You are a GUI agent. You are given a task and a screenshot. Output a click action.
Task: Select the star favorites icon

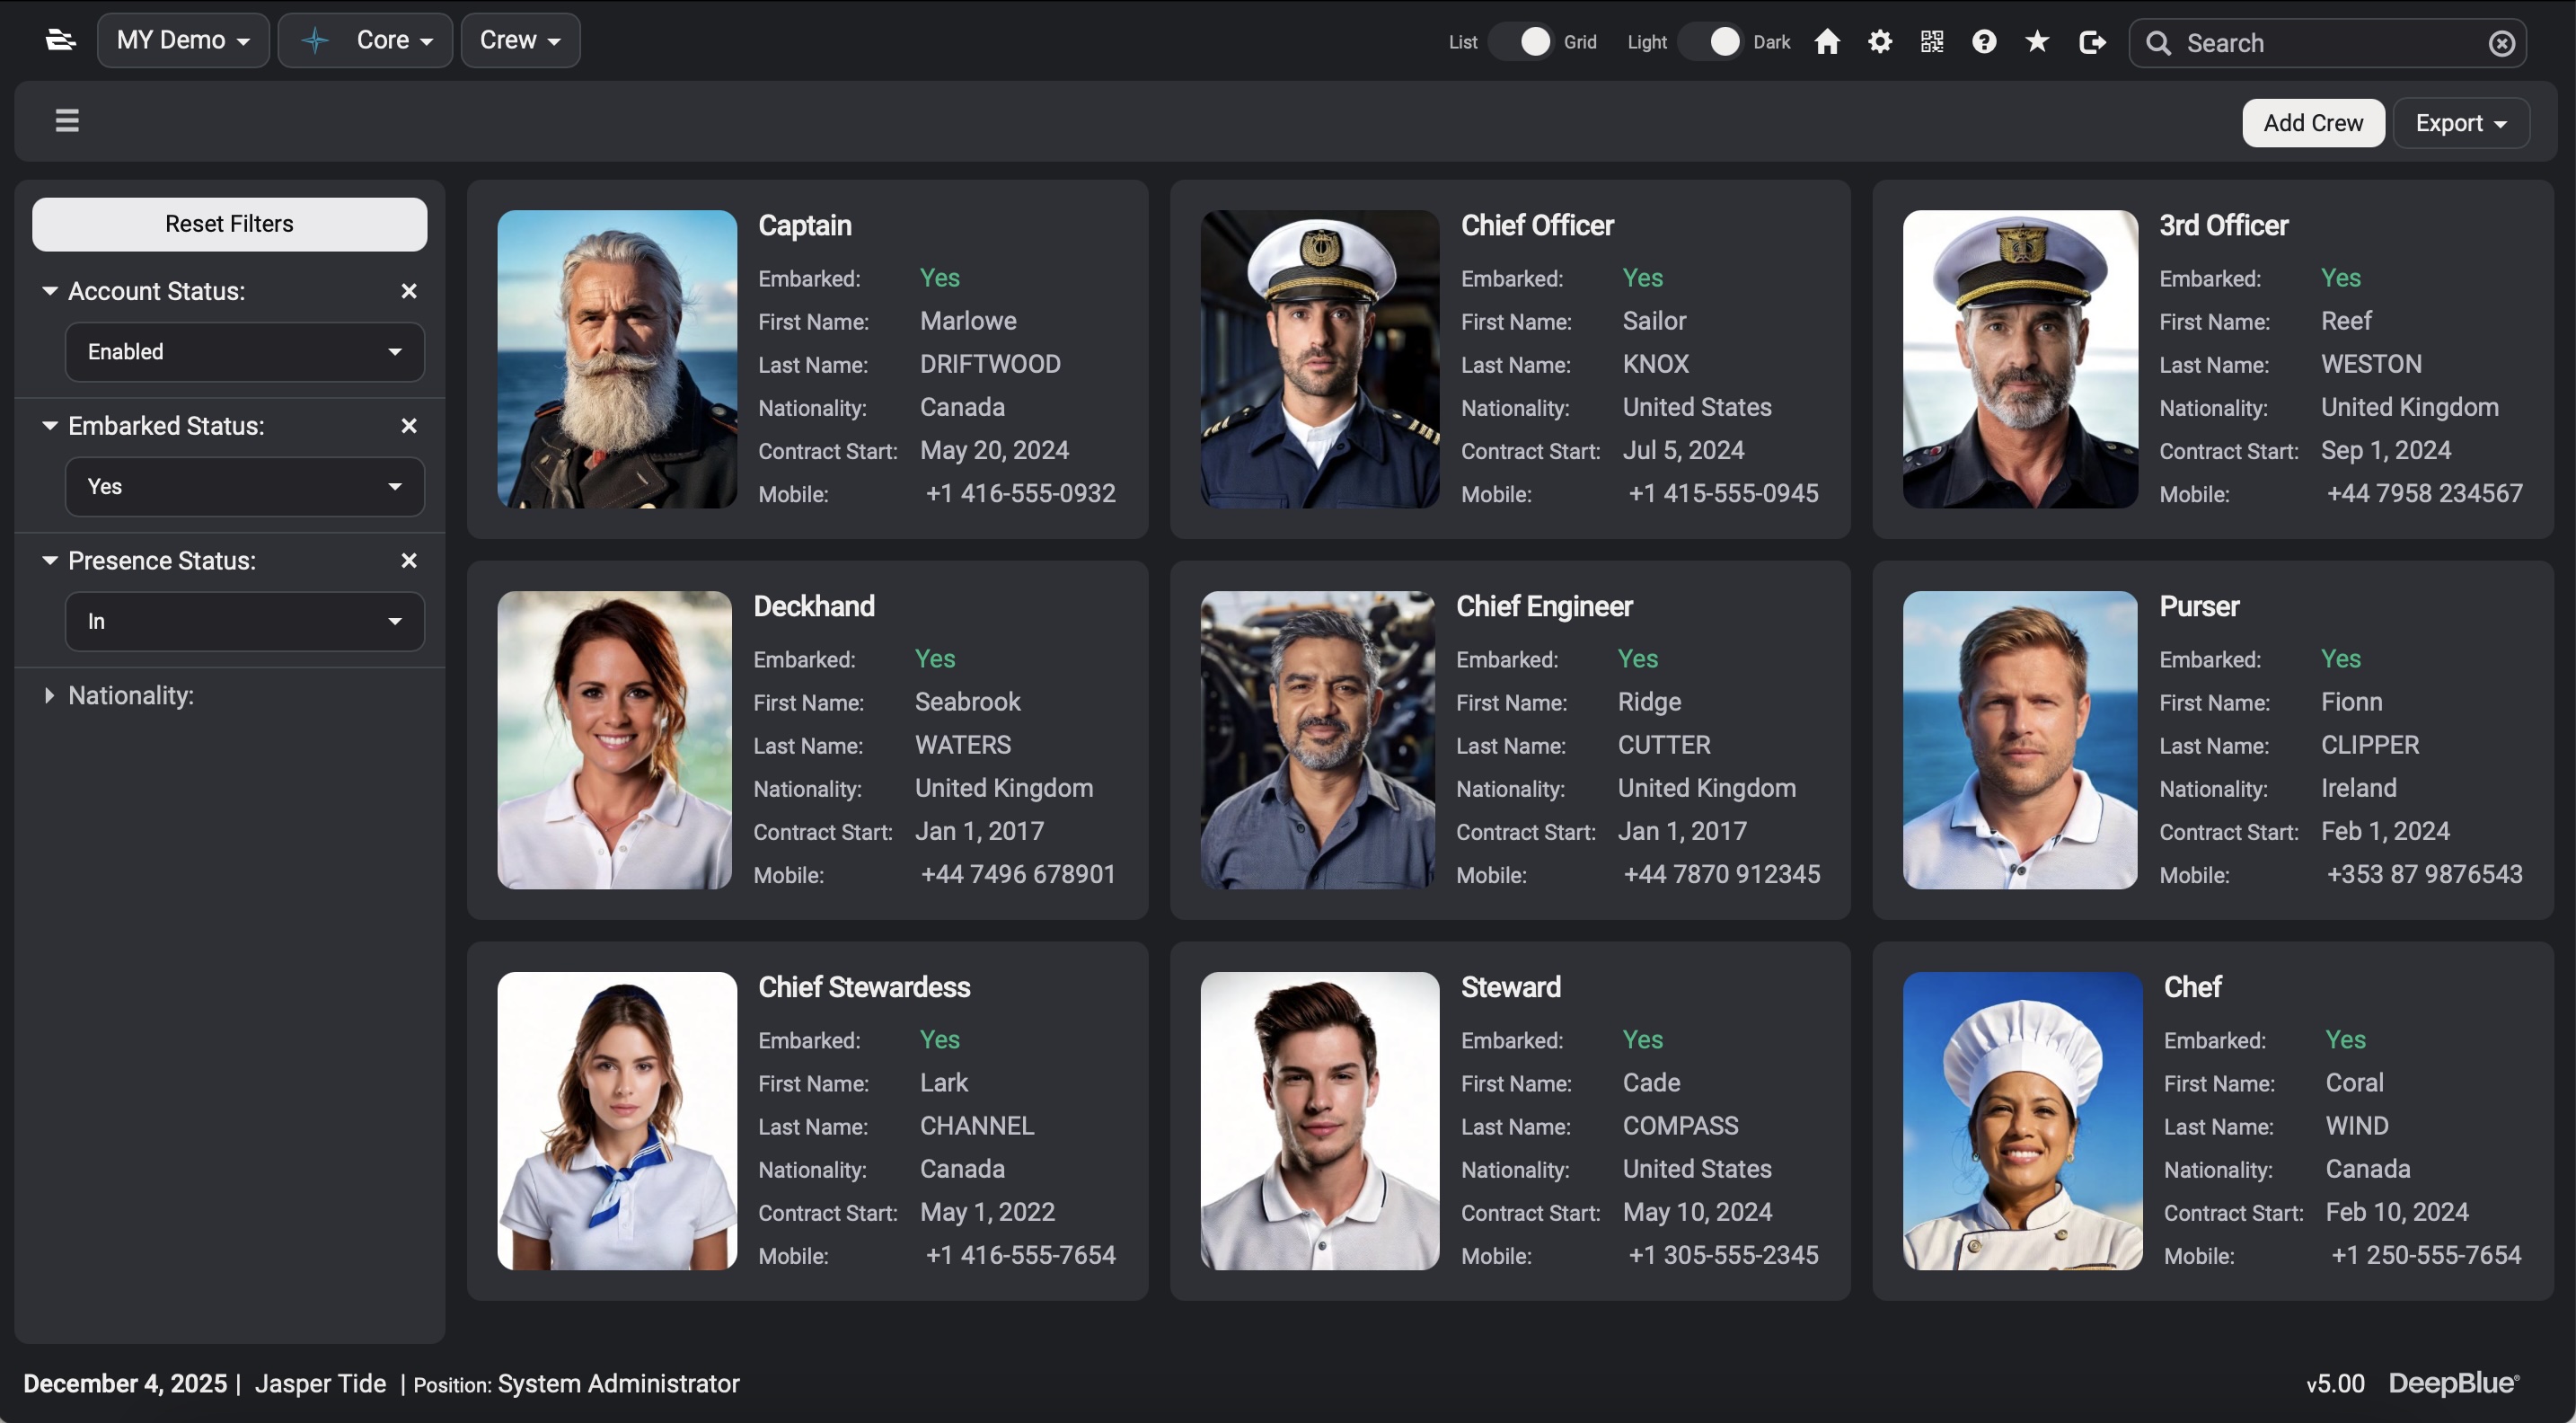pyautogui.click(x=2037, y=42)
